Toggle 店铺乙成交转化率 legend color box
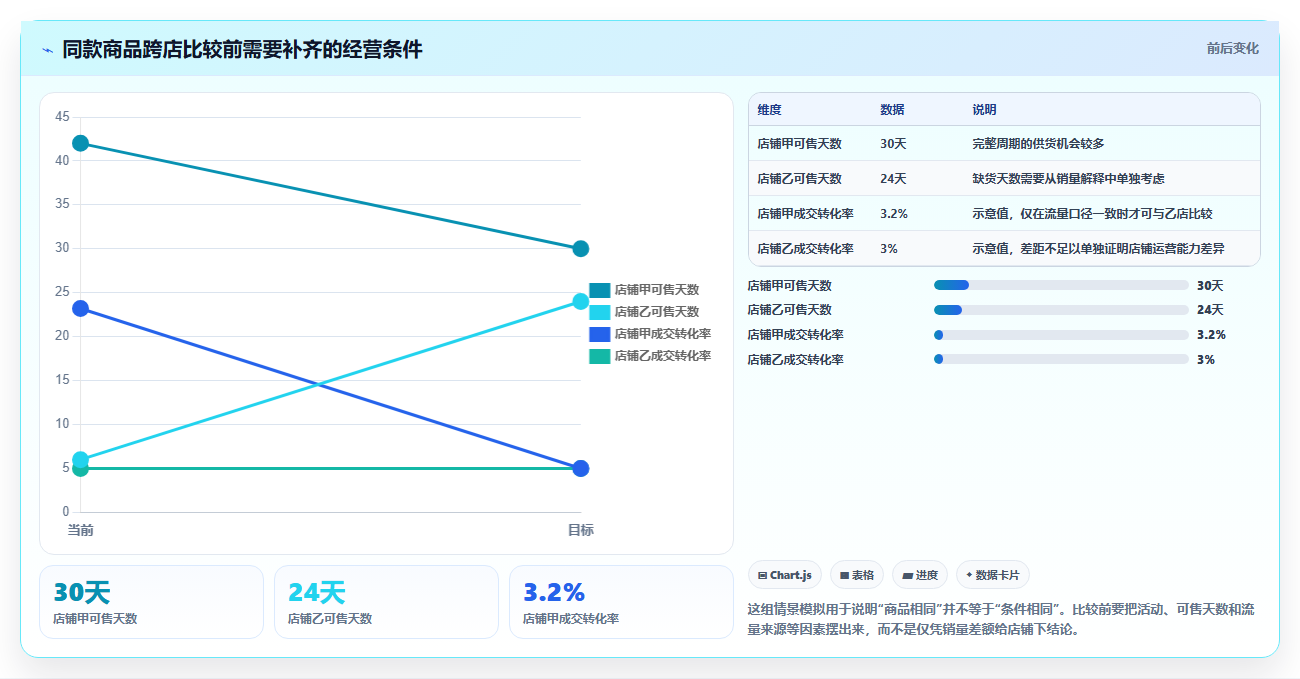 click(599, 356)
